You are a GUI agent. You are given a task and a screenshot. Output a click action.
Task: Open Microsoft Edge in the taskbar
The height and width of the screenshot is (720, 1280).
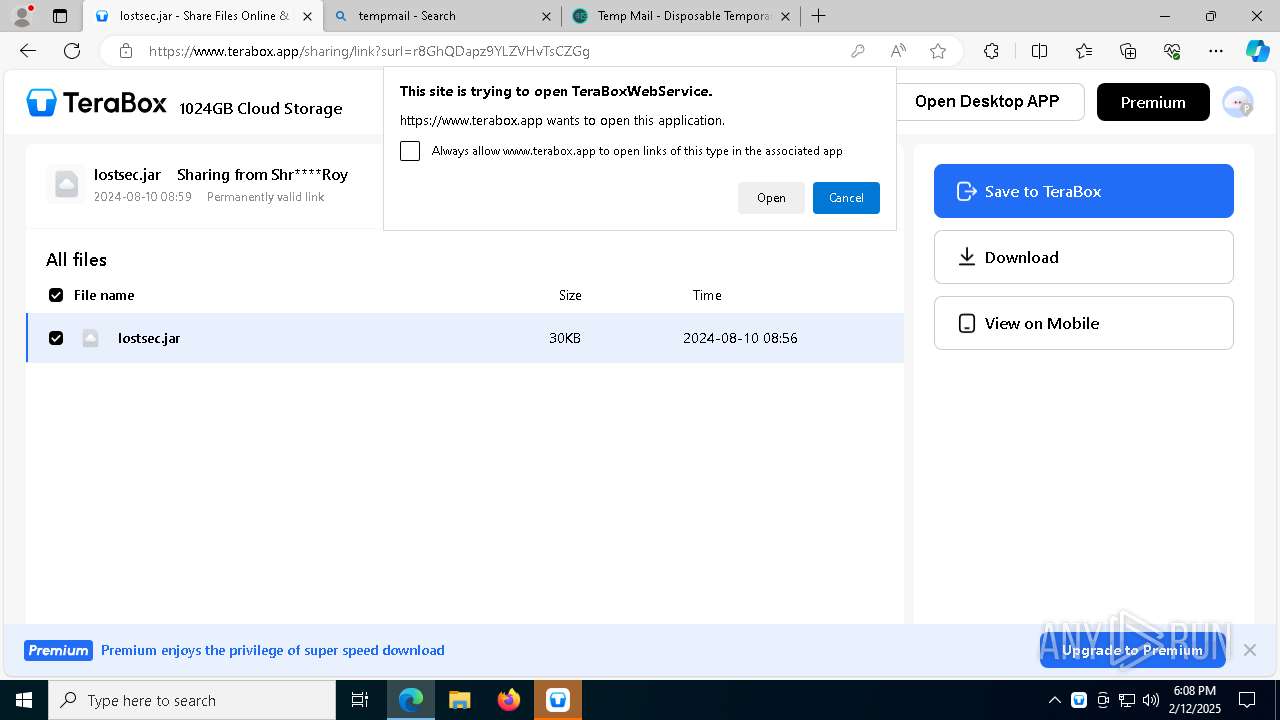pos(411,700)
